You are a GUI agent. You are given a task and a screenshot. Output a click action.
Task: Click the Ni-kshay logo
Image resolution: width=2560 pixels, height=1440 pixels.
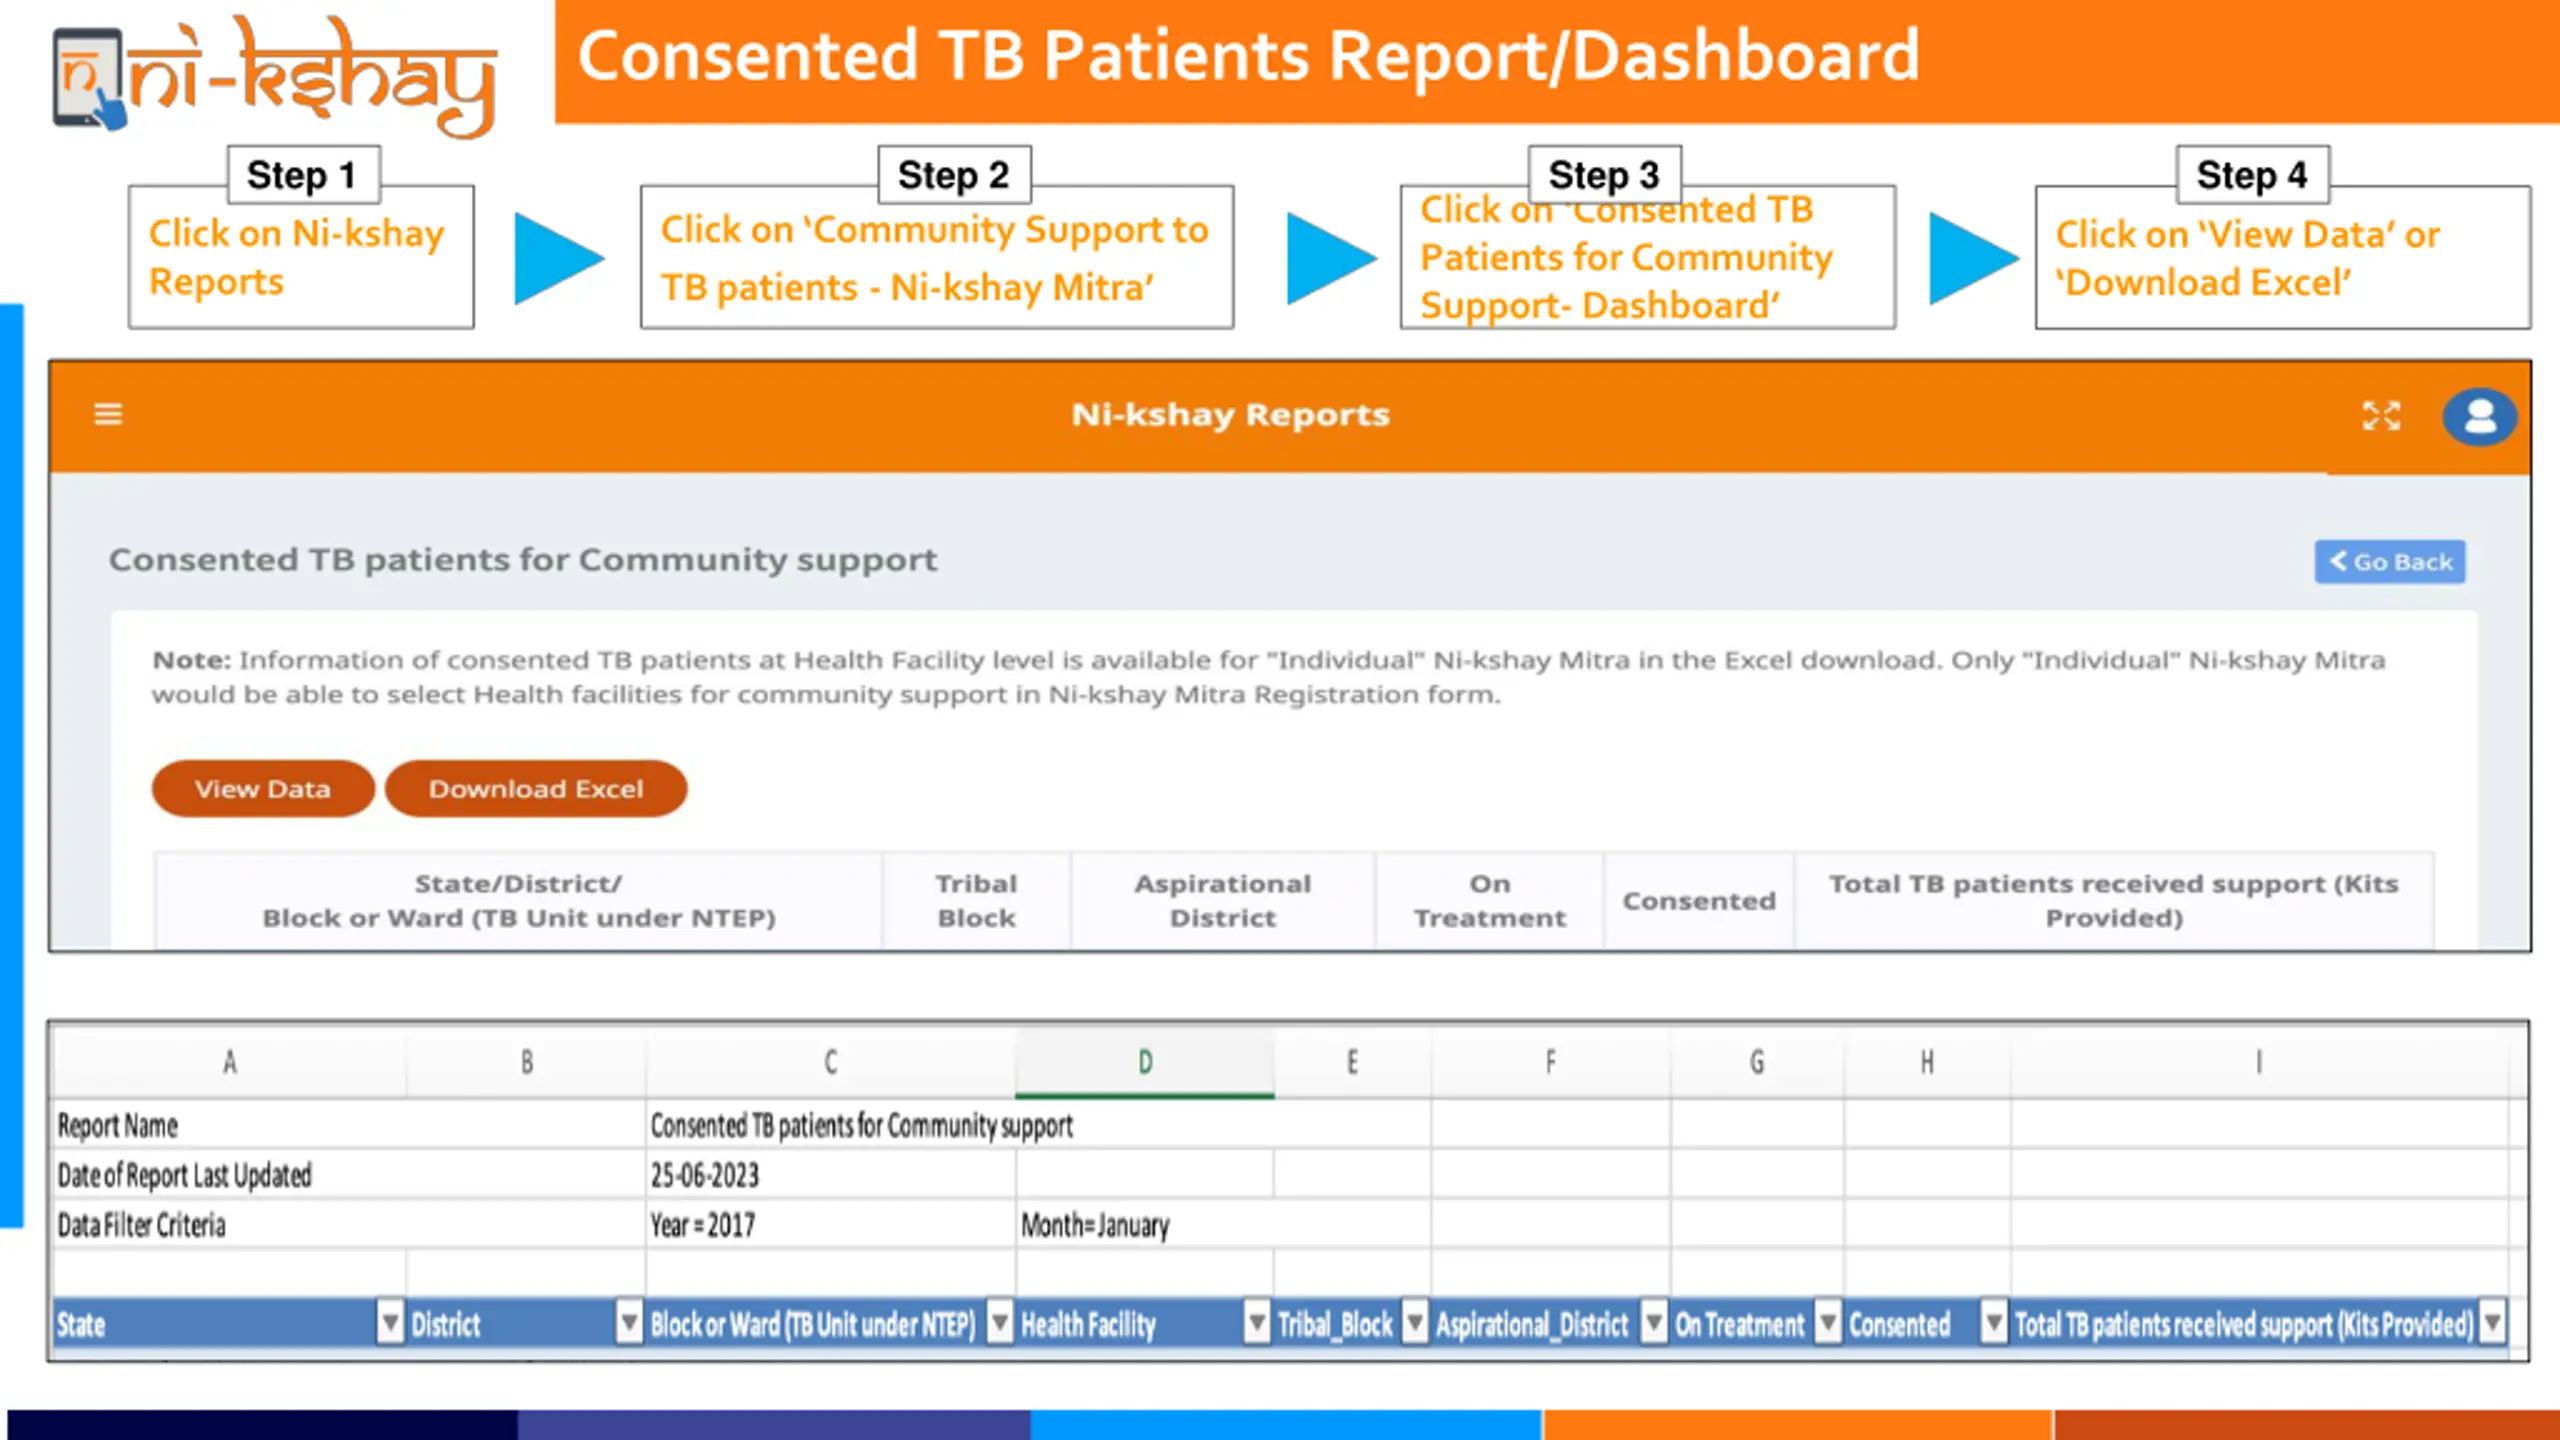pyautogui.click(x=275, y=77)
